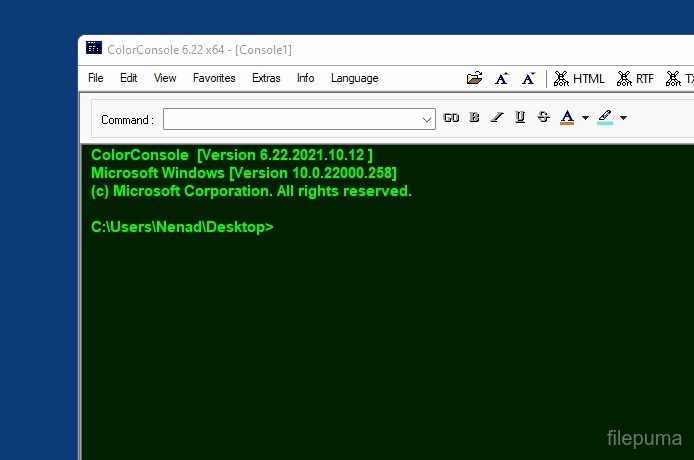Image resolution: width=694 pixels, height=460 pixels.
Task: Expand the highlight color dropdown arrow
Action: click(623, 118)
